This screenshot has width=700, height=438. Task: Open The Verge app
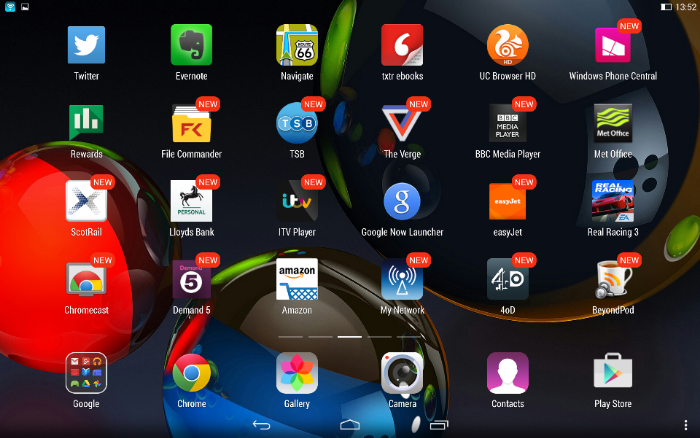click(x=402, y=123)
